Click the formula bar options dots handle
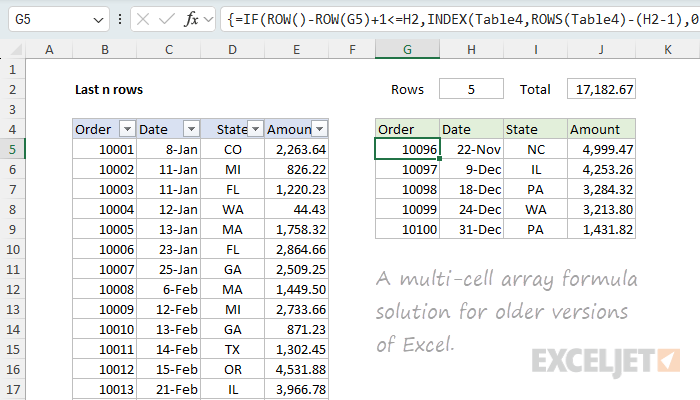Screen dimensions: 700x400 point(120,19)
